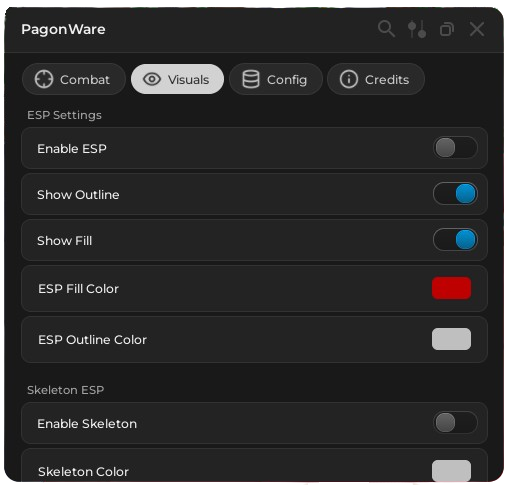Click the ESP Settings section header
The width and height of the screenshot is (511, 489).
pyautogui.click(x=64, y=115)
